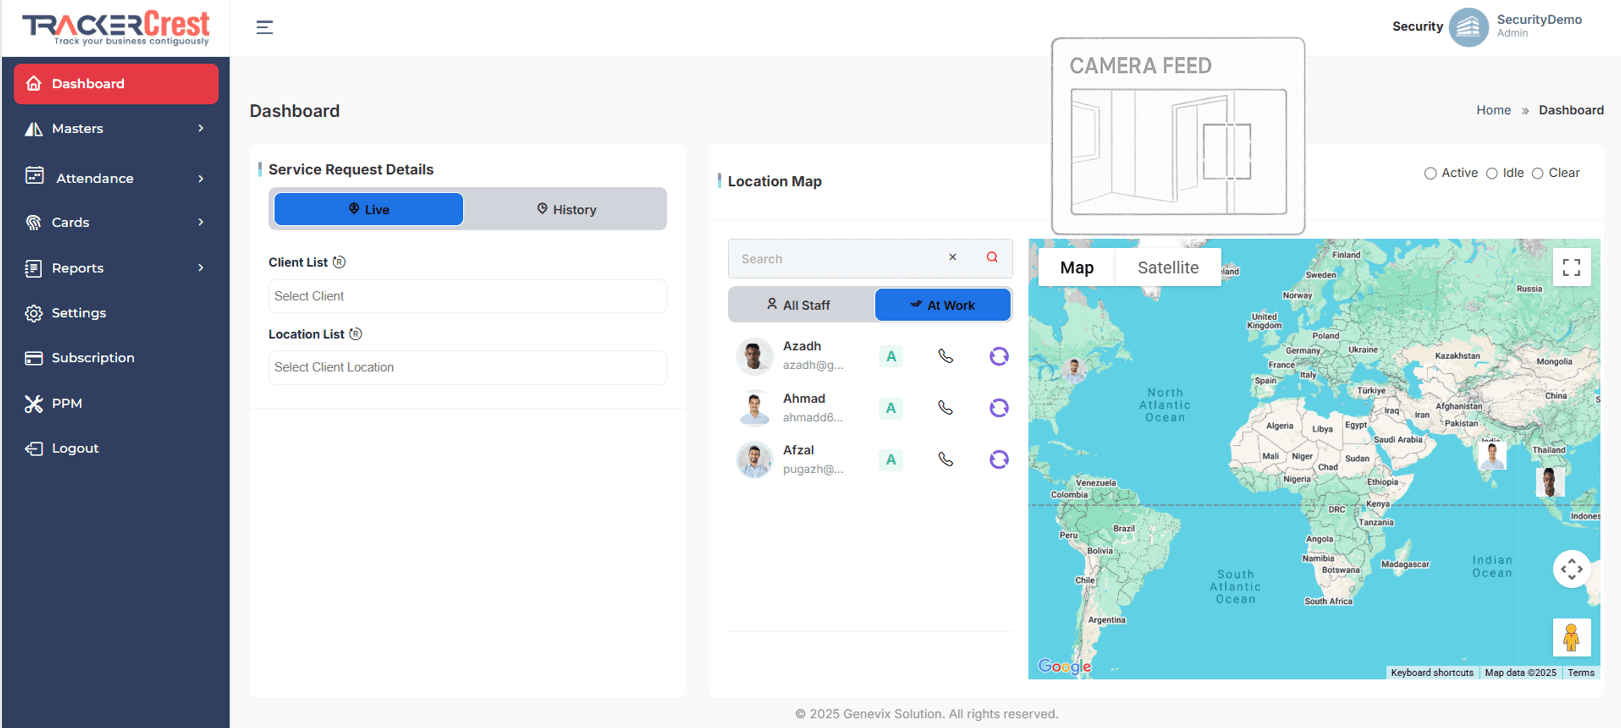Click the phone icon for Ahmad
Image resolution: width=1621 pixels, height=728 pixels.
coord(945,408)
